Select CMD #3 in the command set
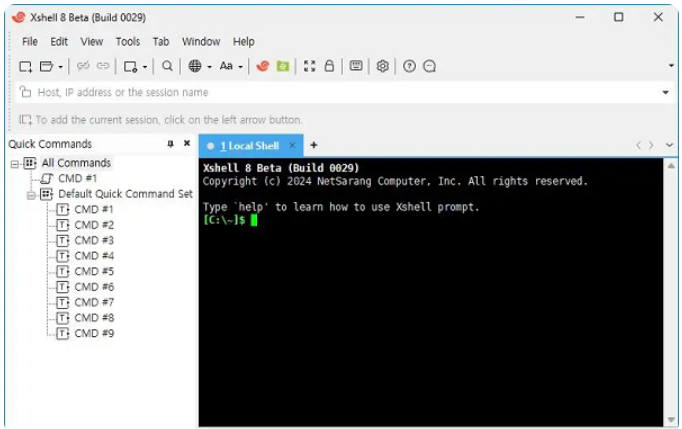Image resolution: width=682 pixels, height=429 pixels. coord(94,241)
